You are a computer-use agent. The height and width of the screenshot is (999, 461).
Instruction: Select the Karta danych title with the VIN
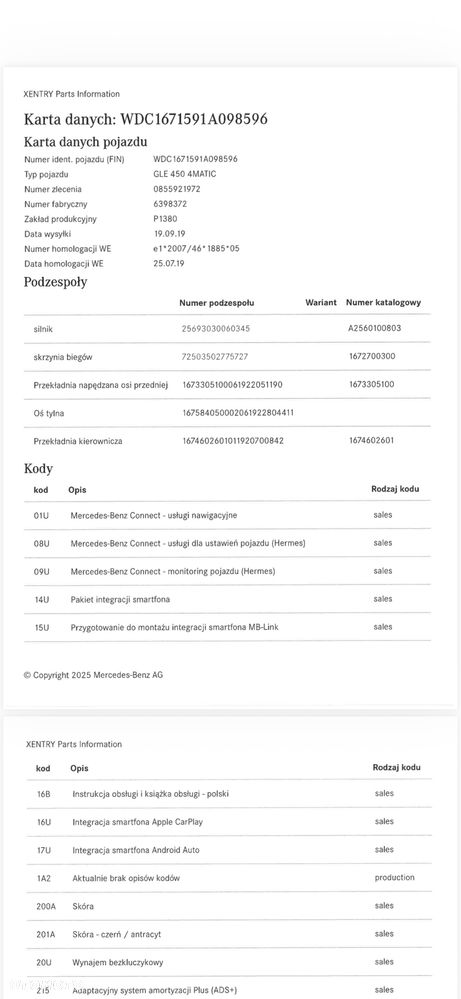point(146,119)
